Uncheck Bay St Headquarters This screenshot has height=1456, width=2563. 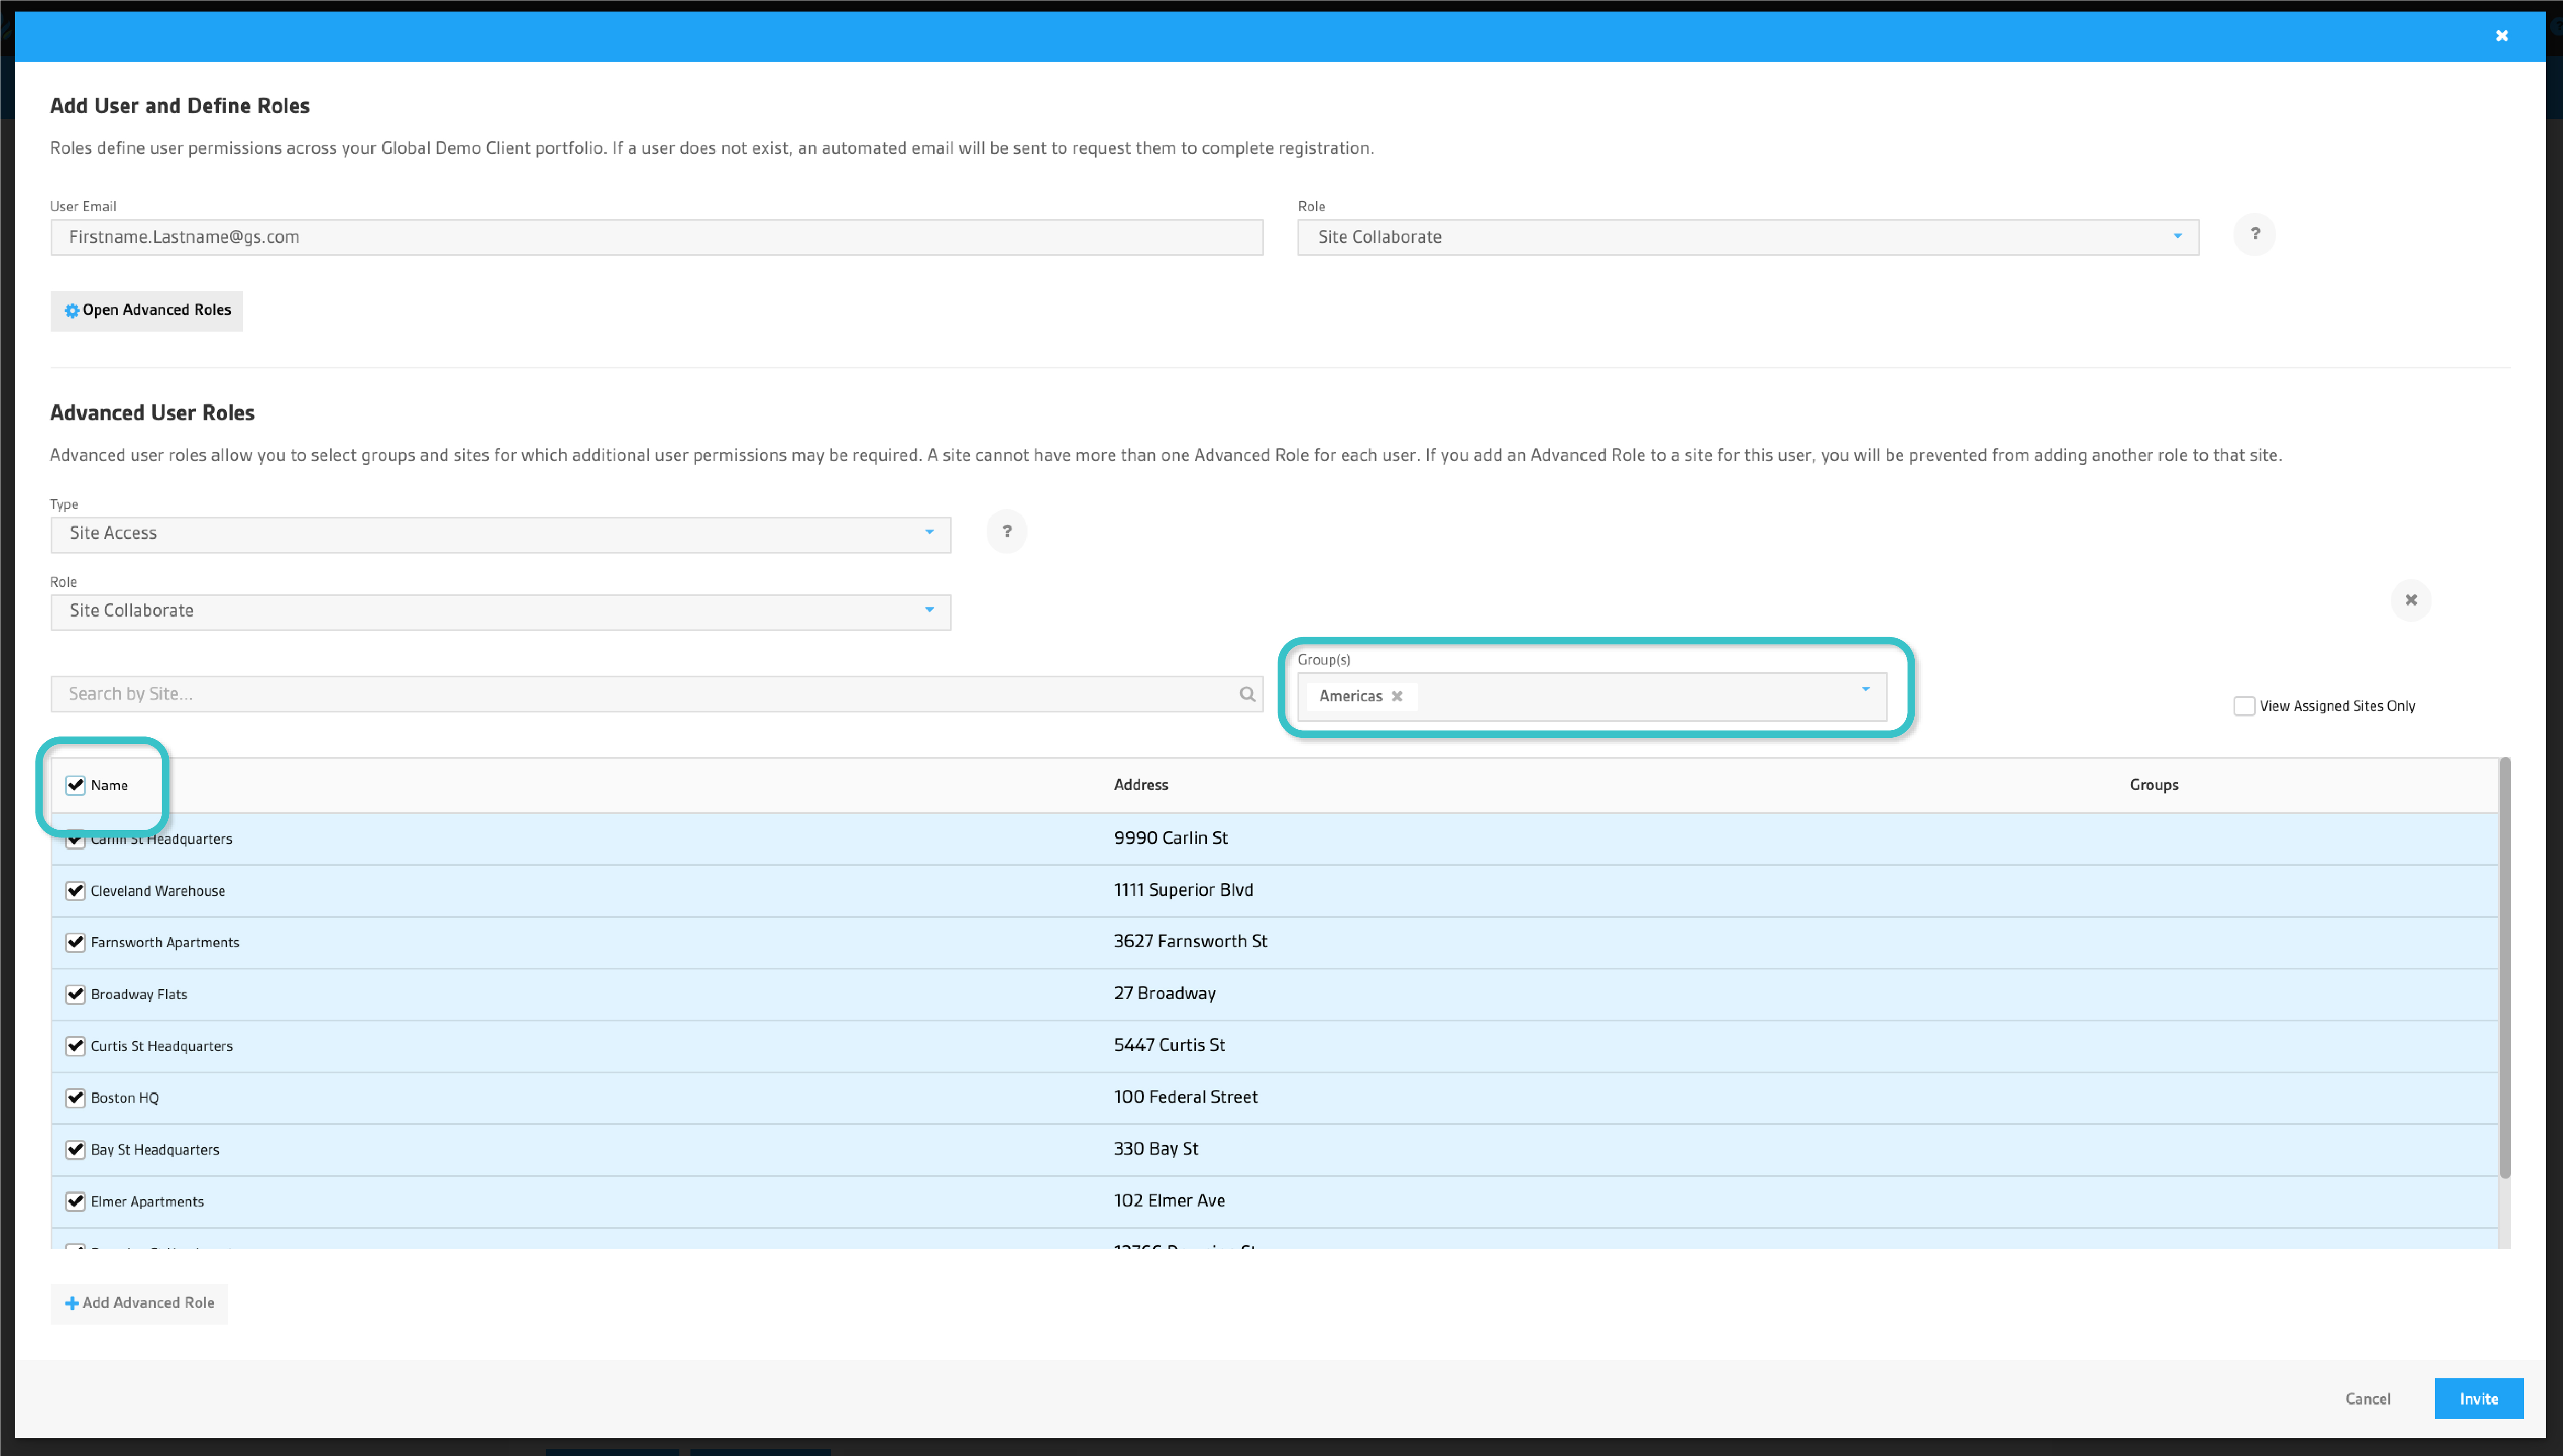tap(75, 1150)
